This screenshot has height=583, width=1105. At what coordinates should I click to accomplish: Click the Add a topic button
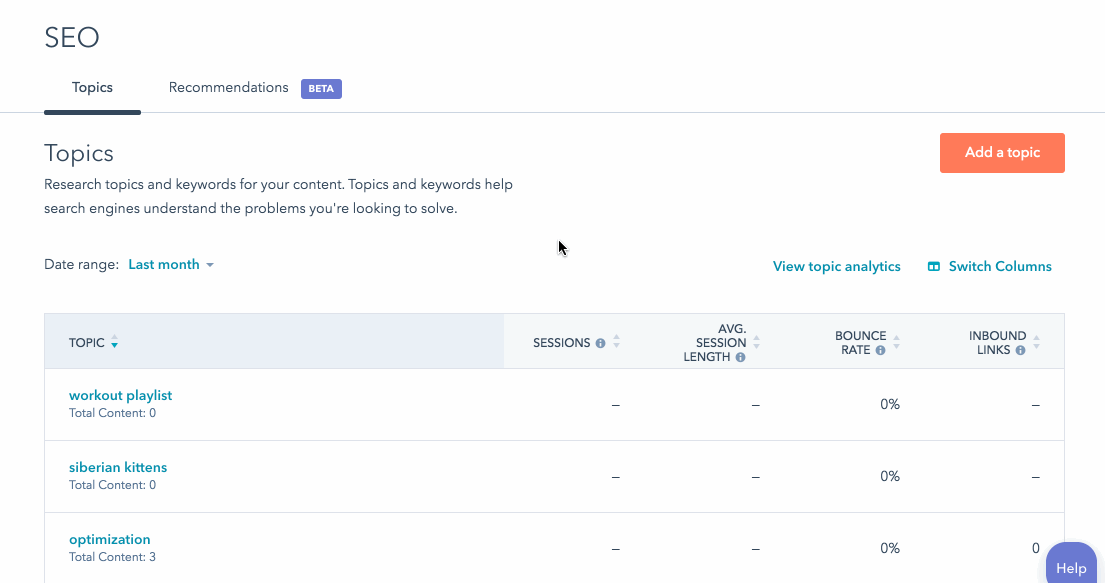pos(1002,153)
